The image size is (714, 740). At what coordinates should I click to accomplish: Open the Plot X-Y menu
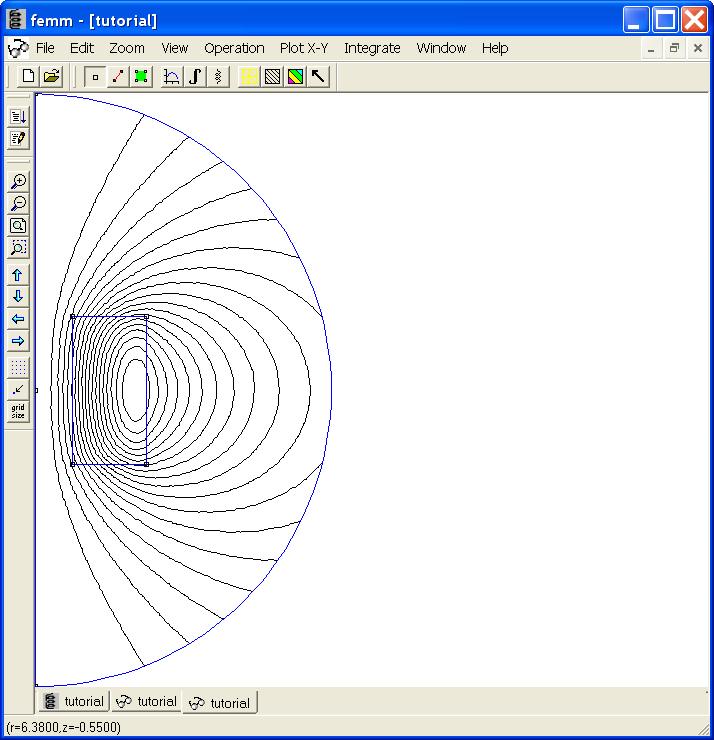[x=304, y=48]
